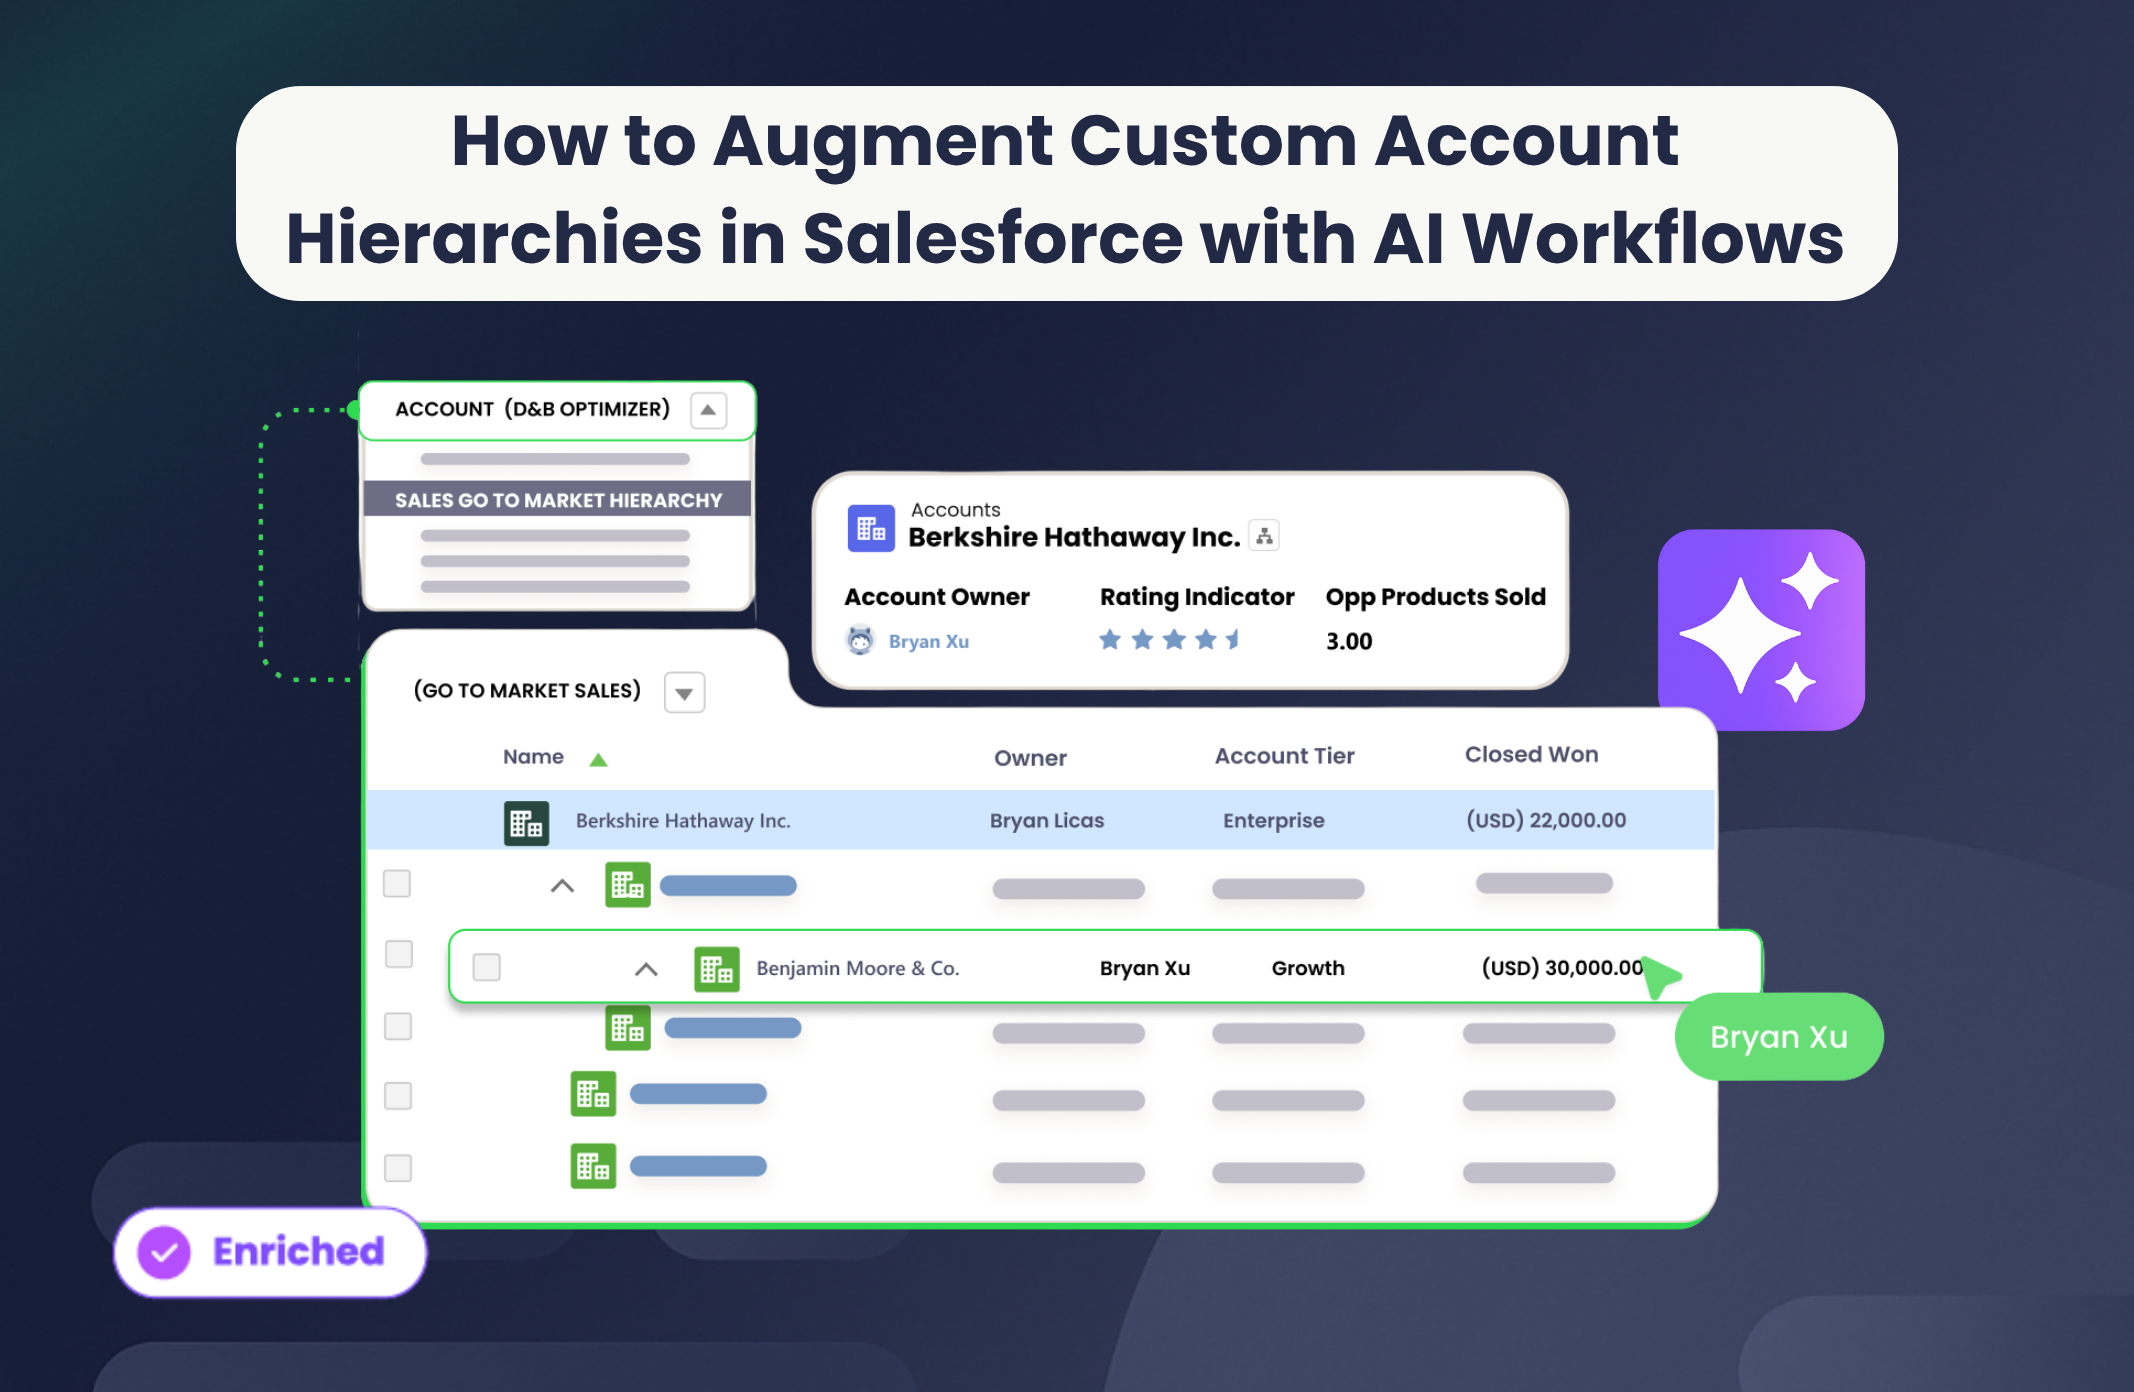Click Bryan Licas owner cell
Viewport: 2134px width, 1392px height.
tap(1046, 821)
